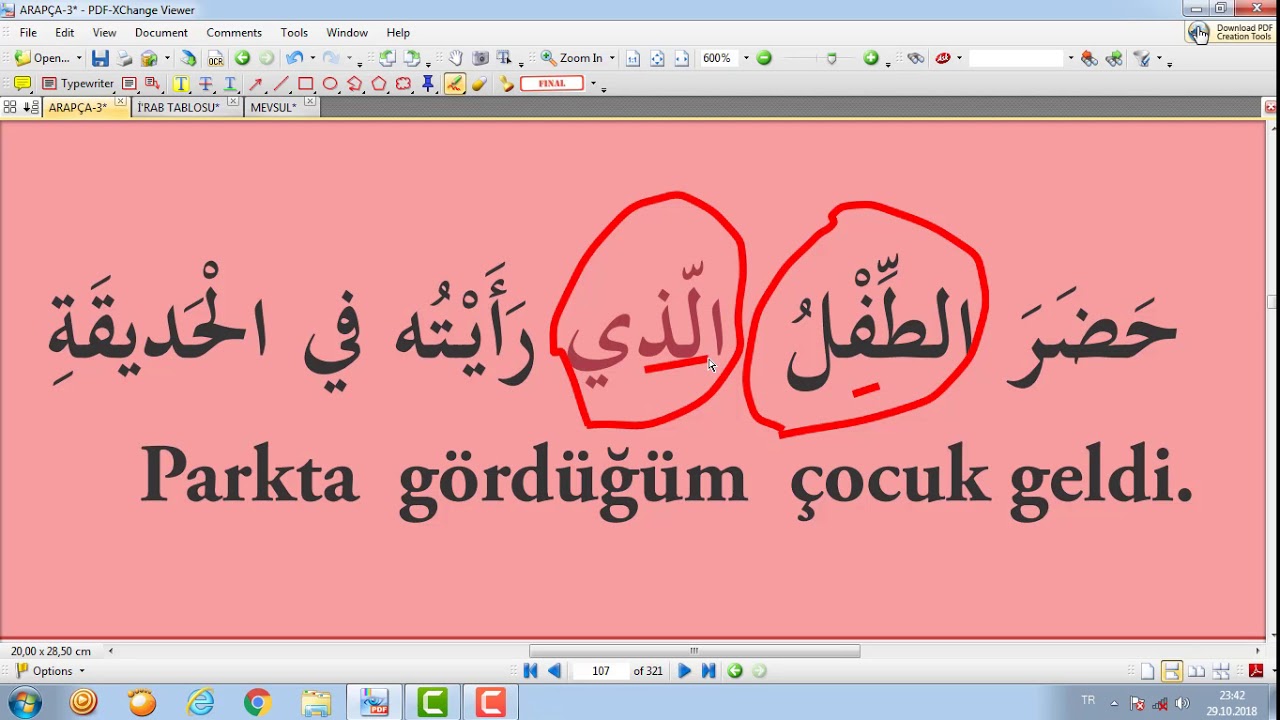Screen dimensions: 1280x720
Task: Open the Document menu
Action: pos(161,32)
